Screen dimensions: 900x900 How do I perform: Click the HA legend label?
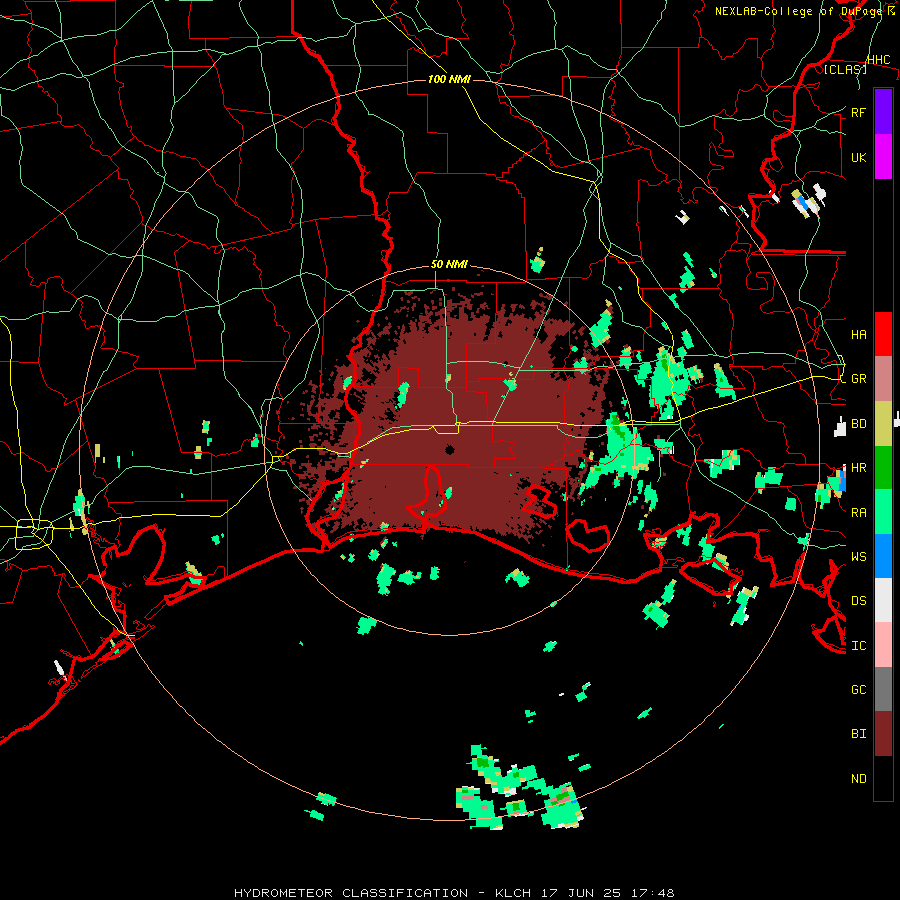pos(858,335)
